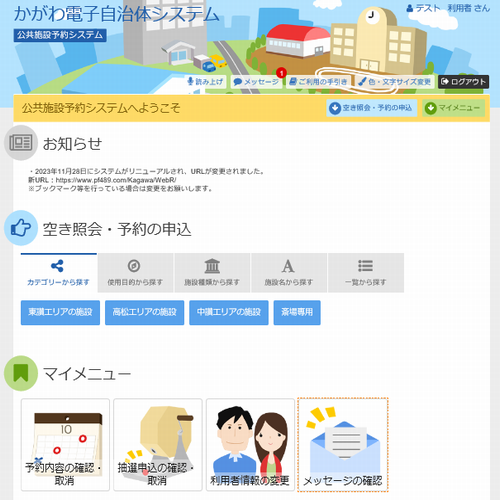Click the letter A icon on 施設名 tab
Image resolution: width=500 pixels, height=500 pixels.
pos(288,266)
